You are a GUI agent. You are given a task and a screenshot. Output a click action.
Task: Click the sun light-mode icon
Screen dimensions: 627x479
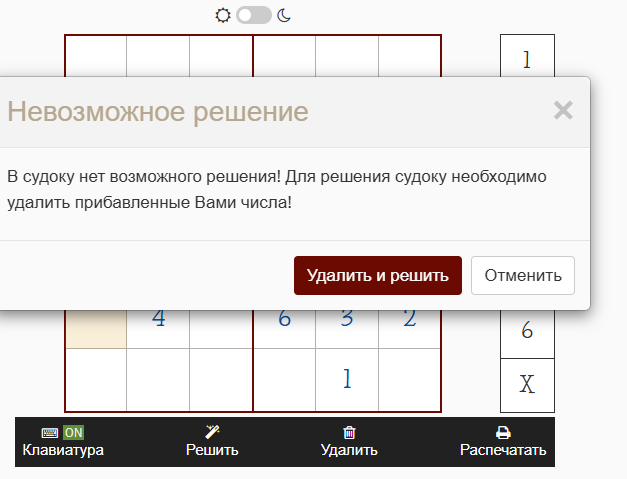tap(223, 16)
